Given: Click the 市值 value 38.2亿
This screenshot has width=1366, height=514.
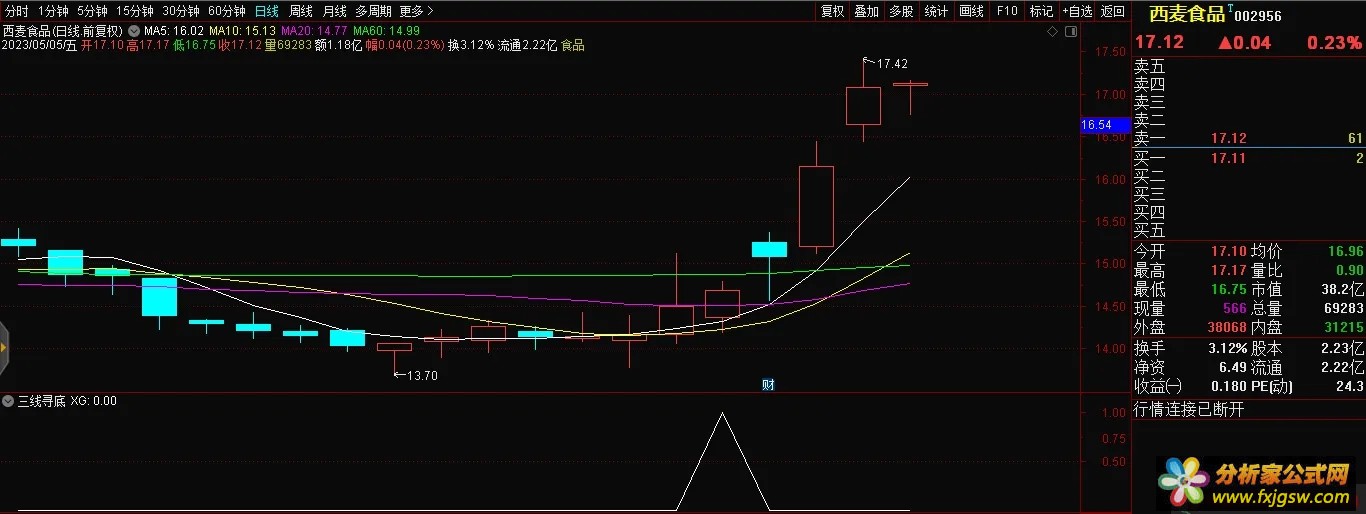Looking at the screenshot, I should (1342, 289).
